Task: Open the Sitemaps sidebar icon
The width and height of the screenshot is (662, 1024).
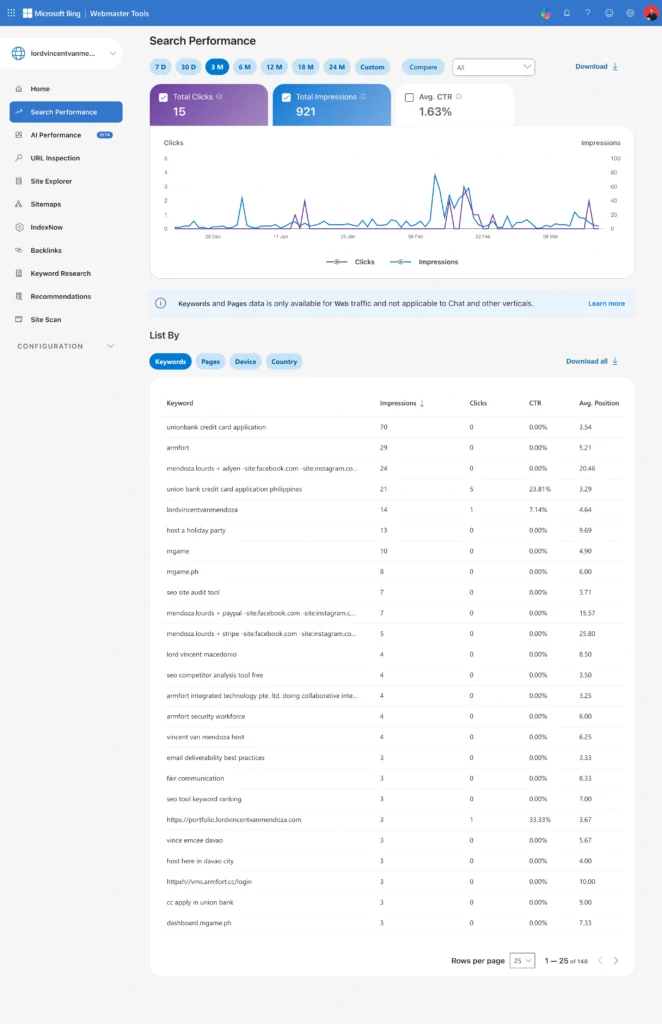Action: [19, 204]
